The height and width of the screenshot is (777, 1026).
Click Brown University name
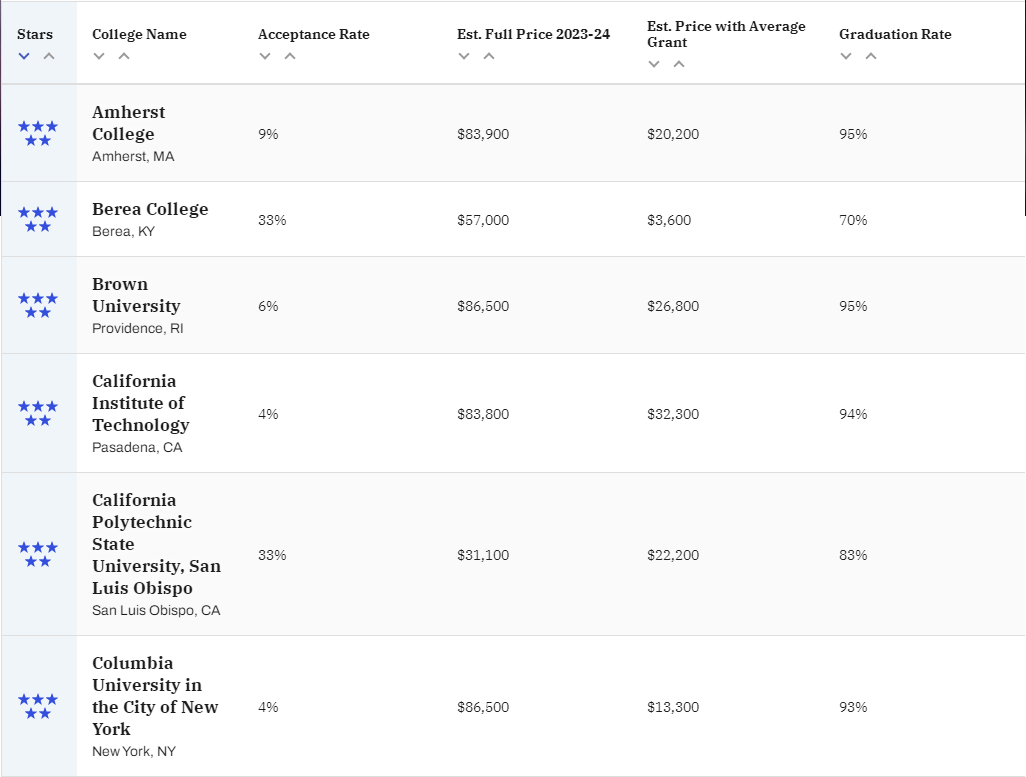click(136, 295)
